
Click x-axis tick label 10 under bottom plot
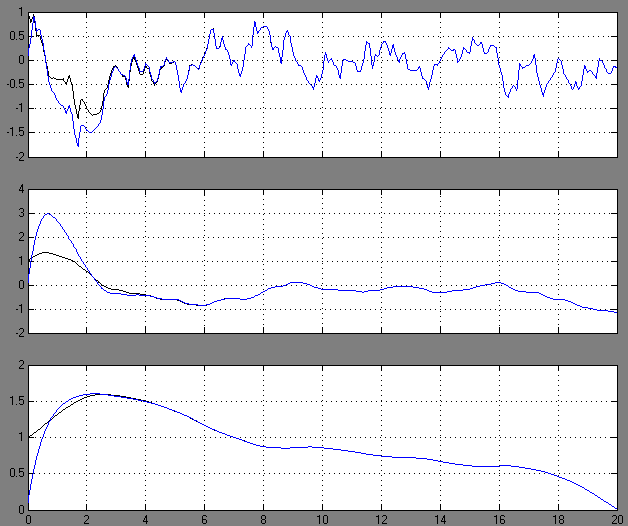(x=322, y=520)
